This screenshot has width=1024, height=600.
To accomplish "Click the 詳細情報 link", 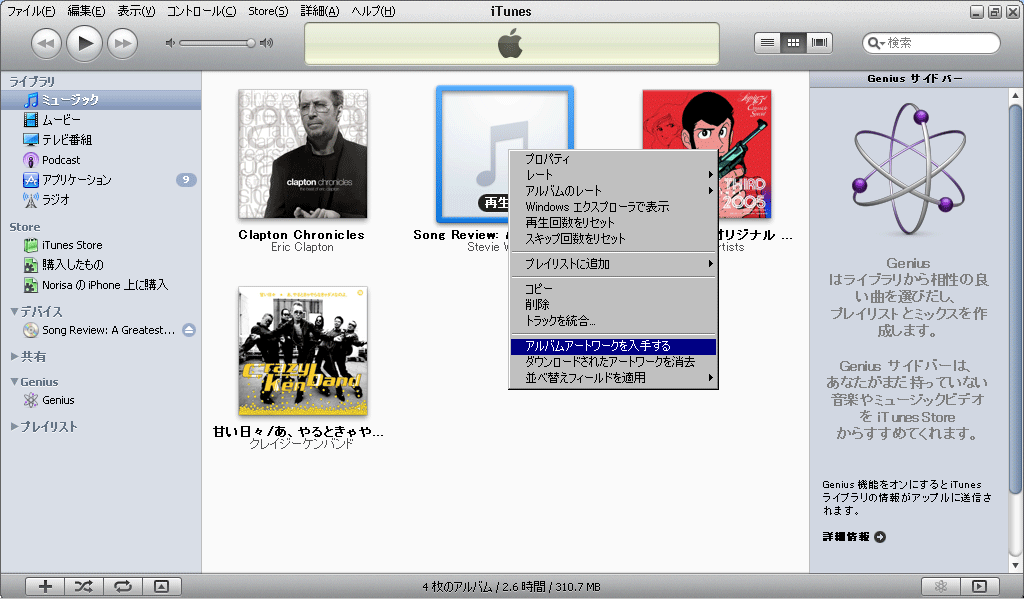I will coord(854,537).
